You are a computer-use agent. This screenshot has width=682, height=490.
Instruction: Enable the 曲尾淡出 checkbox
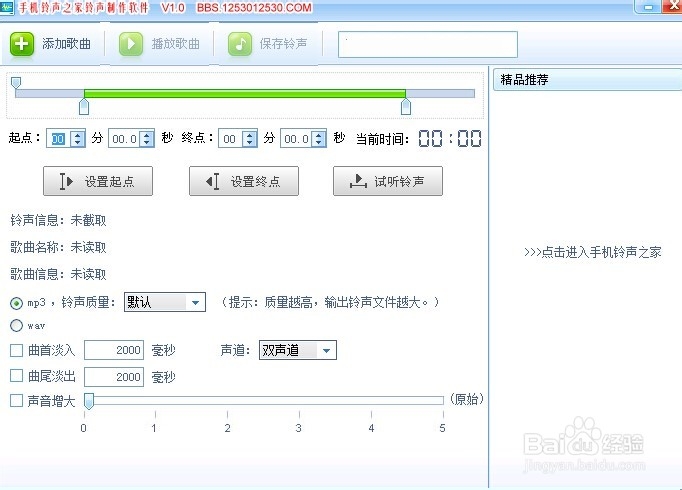click(17, 376)
